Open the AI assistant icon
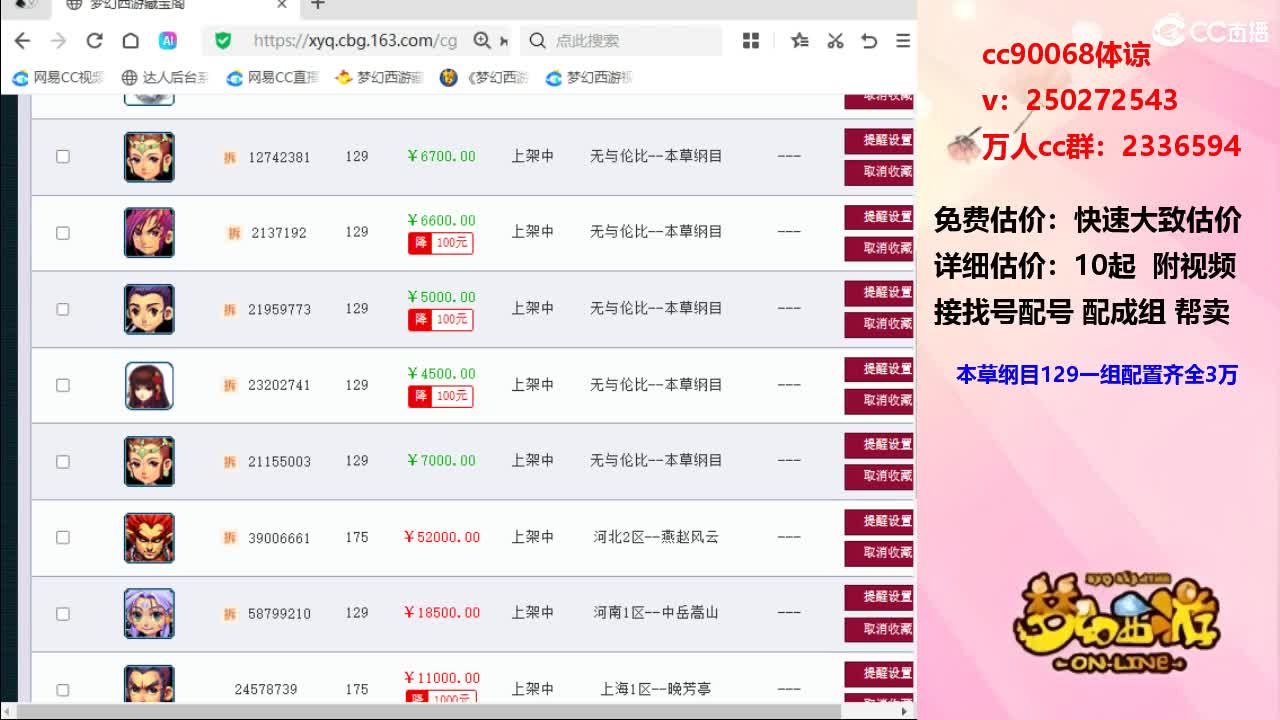1280x720 pixels. pyautogui.click(x=168, y=41)
